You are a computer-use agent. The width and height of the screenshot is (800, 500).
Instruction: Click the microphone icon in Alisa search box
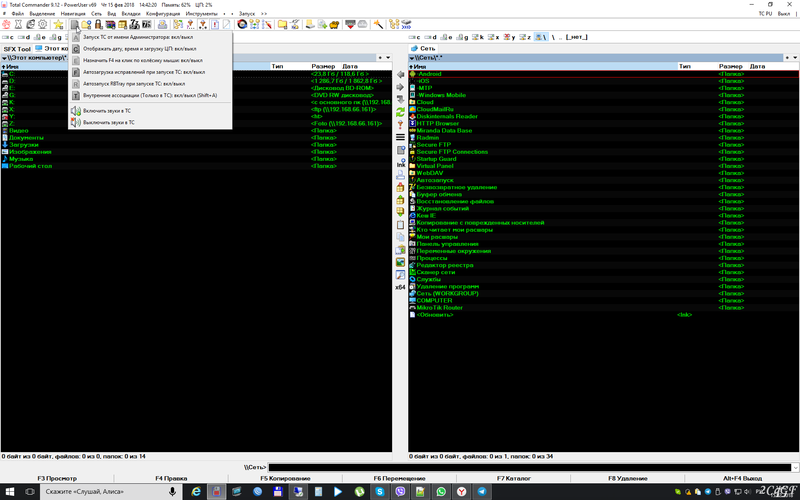[x=172, y=491]
